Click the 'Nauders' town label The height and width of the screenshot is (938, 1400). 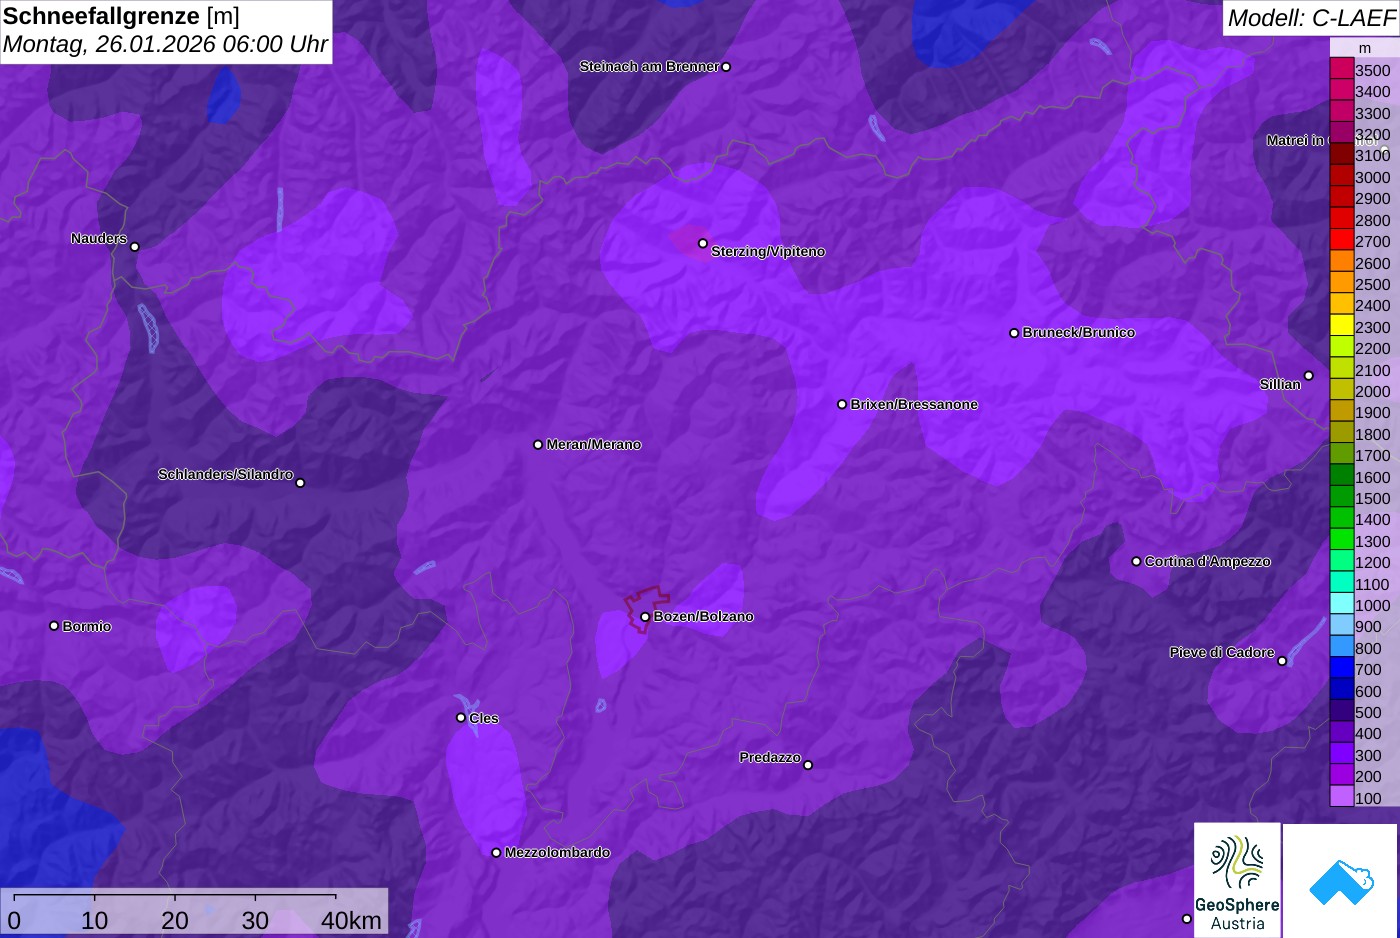[99, 238]
